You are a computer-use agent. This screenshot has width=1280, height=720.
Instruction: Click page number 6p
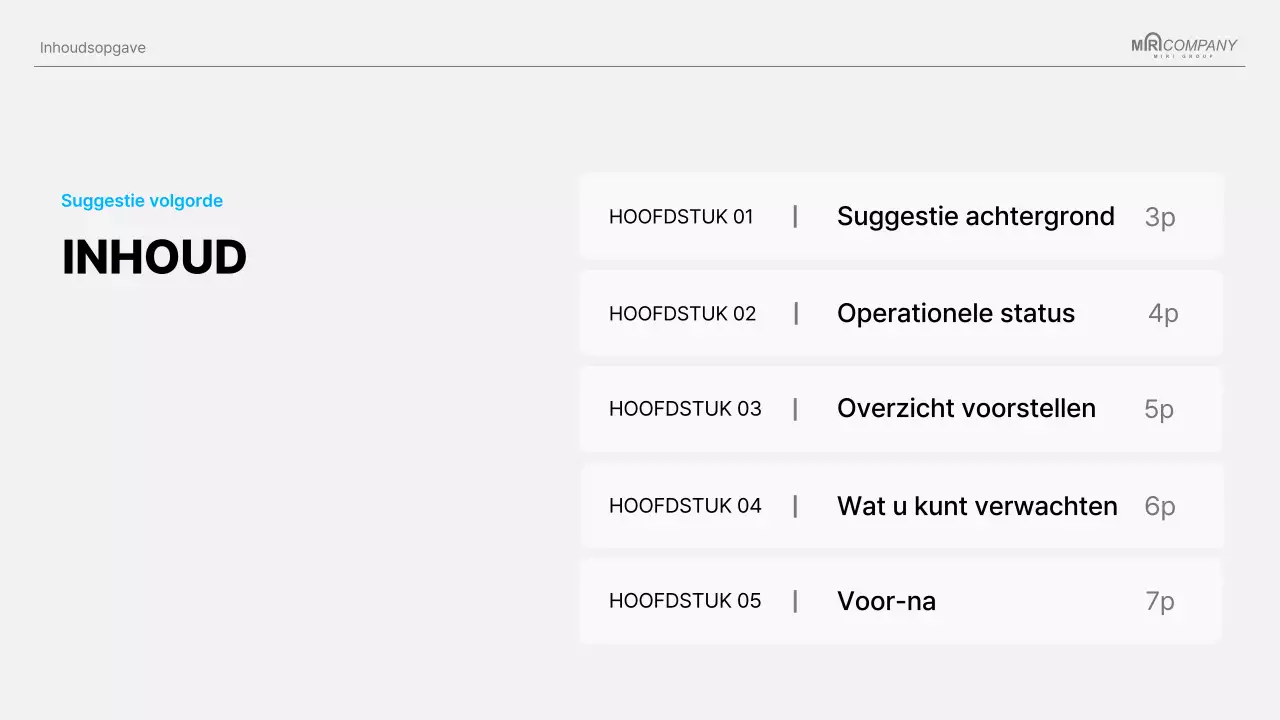click(x=1160, y=506)
